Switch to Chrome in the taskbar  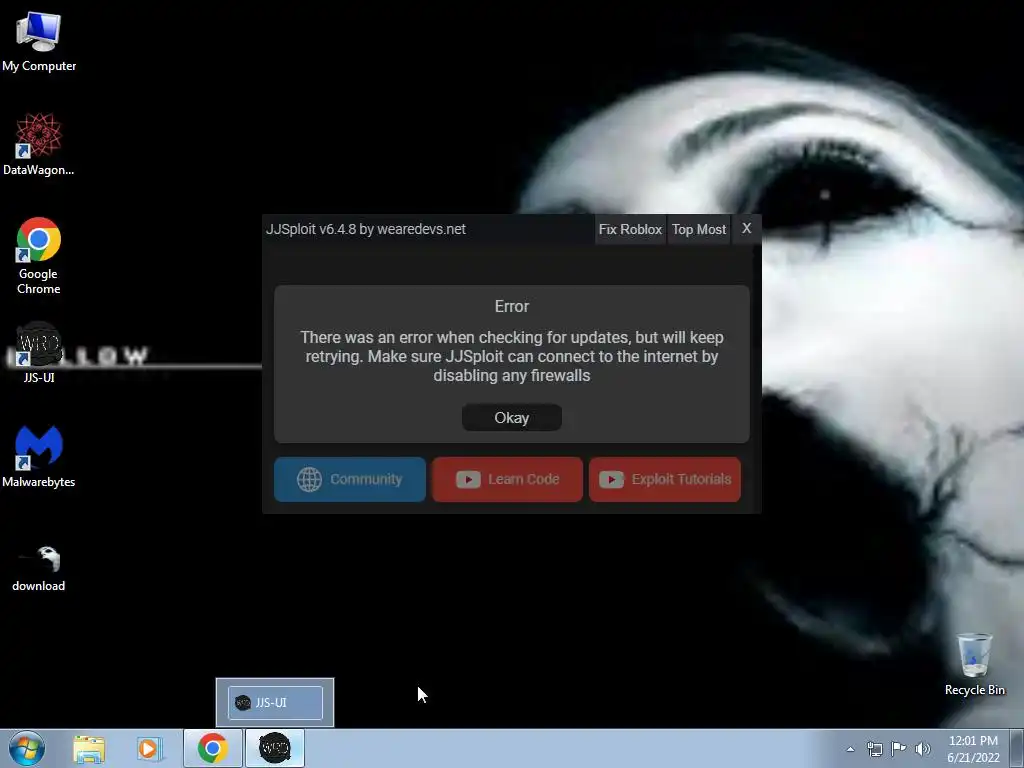tap(212, 748)
